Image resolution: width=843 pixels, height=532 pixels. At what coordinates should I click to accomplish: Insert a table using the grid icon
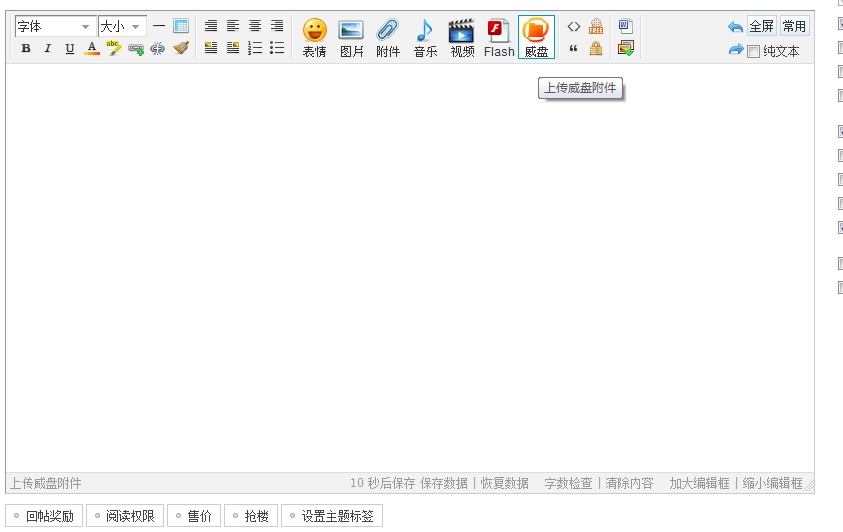tap(181, 26)
